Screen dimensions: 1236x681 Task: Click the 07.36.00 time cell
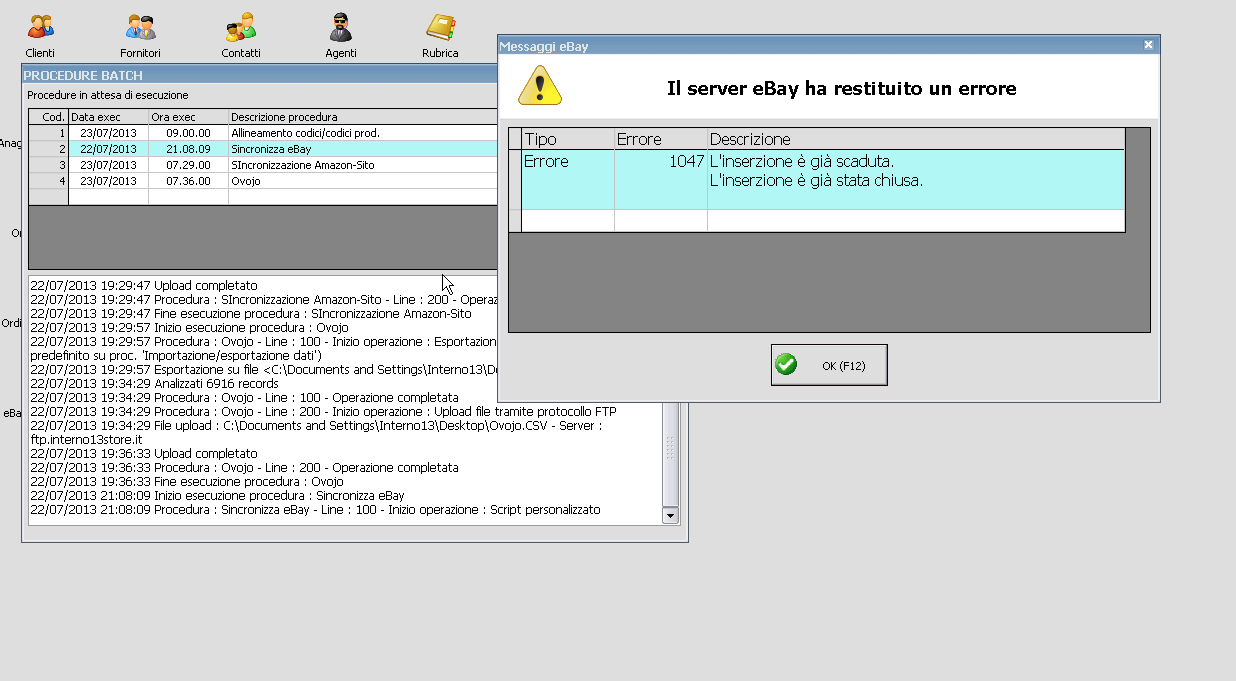188,180
